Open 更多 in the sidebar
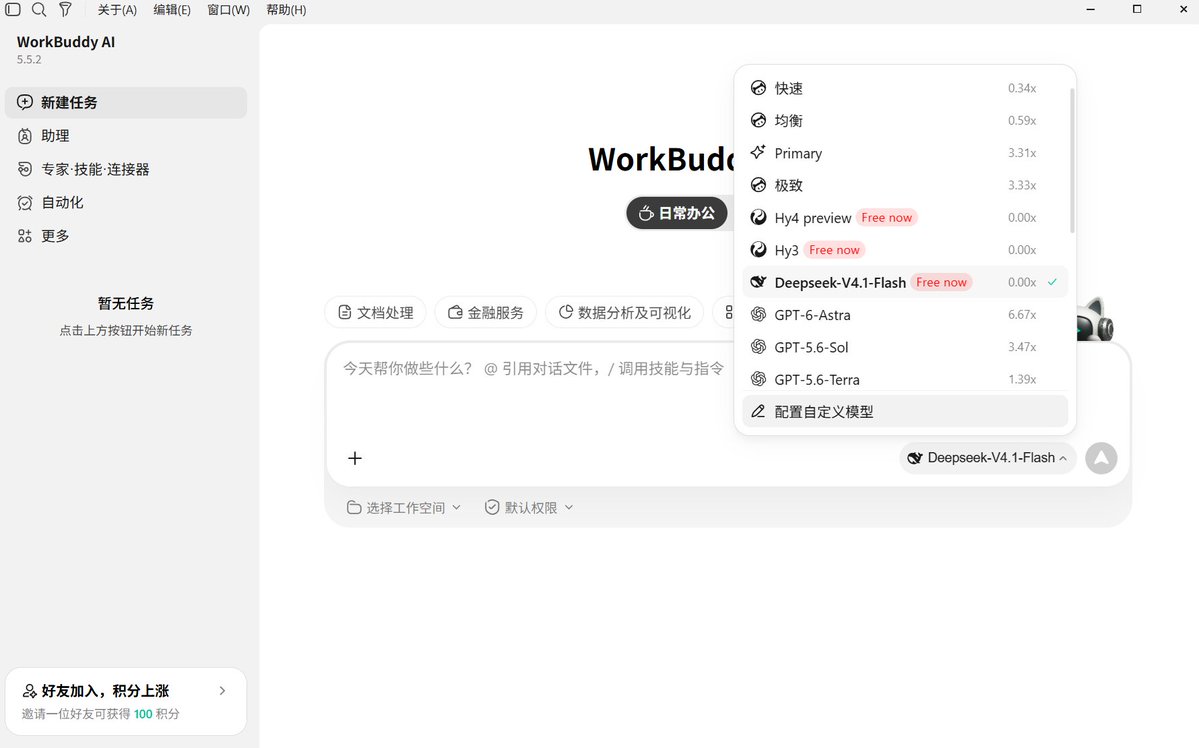 (126, 236)
